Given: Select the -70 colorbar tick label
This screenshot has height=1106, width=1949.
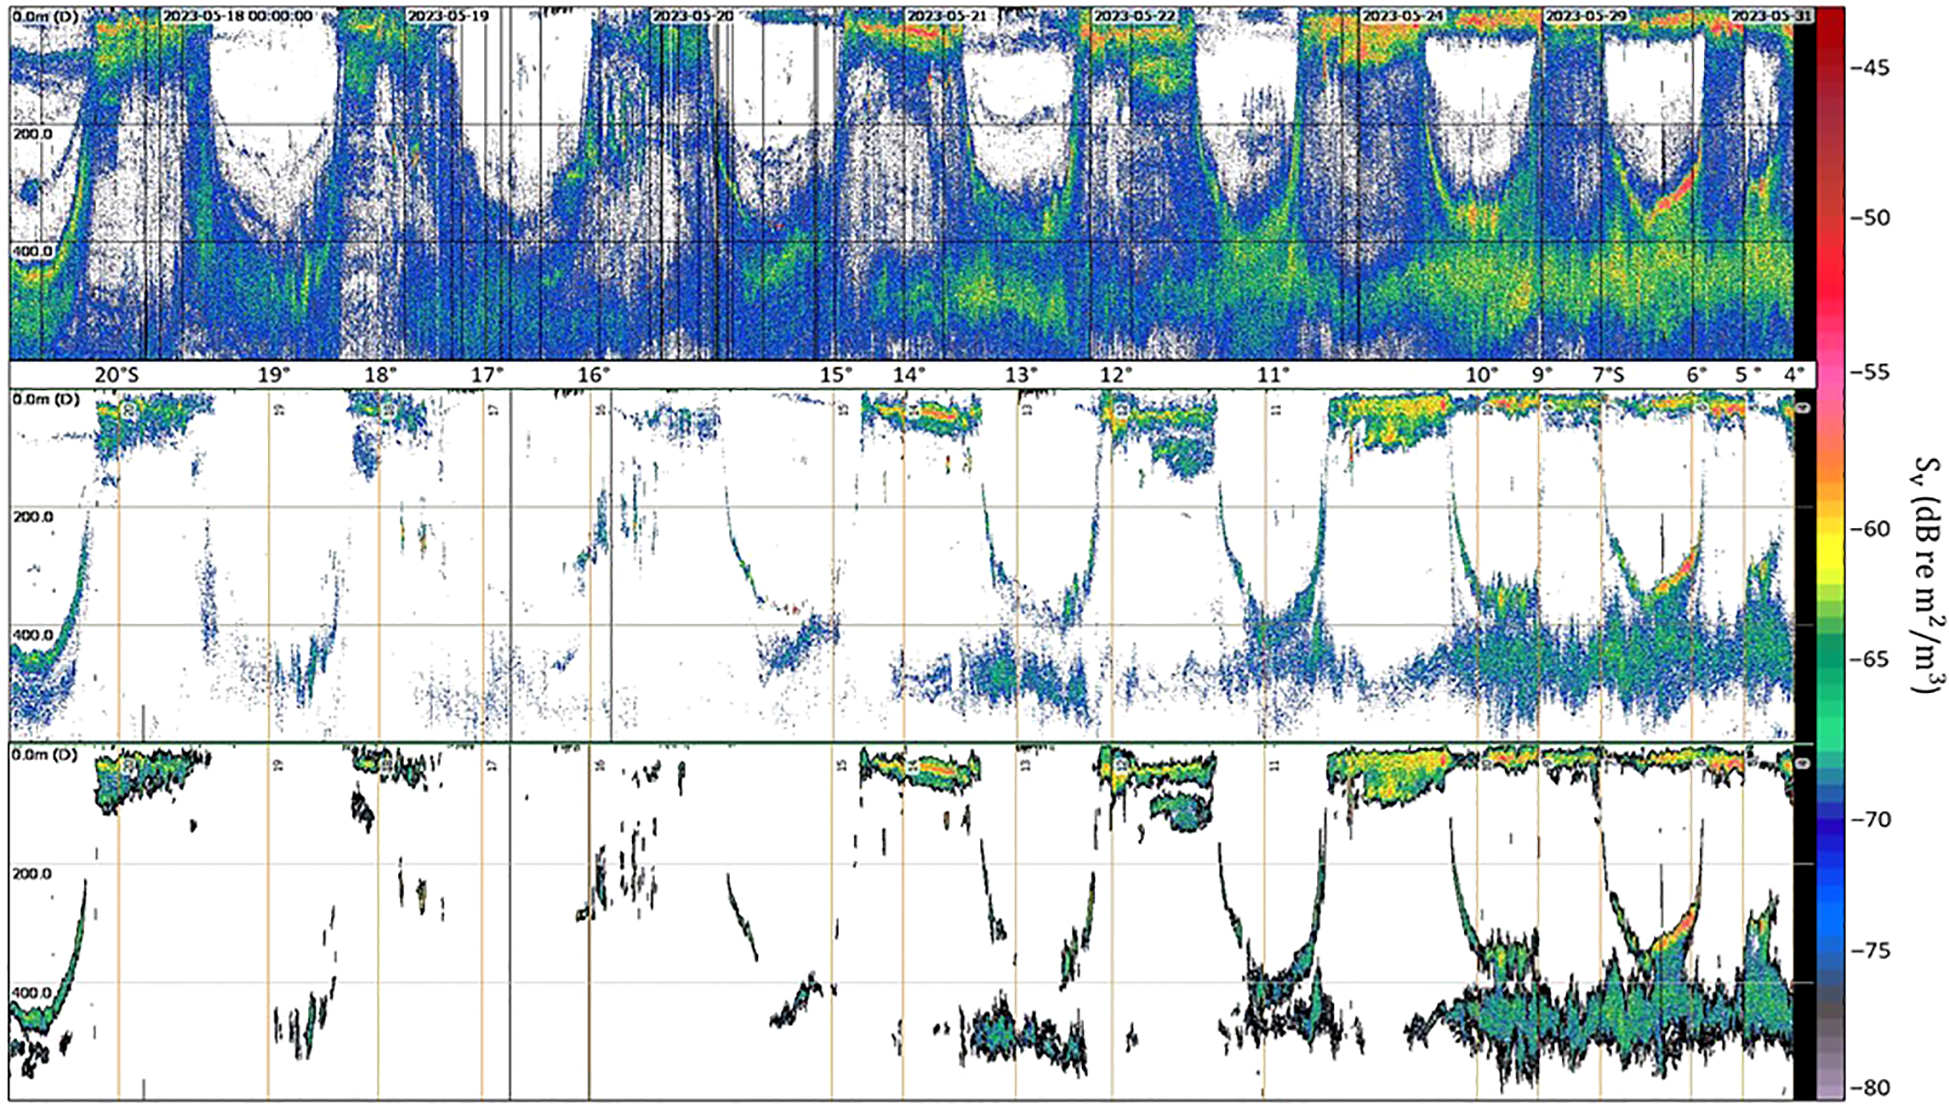Looking at the screenshot, I should click(x=1869, y=819).
